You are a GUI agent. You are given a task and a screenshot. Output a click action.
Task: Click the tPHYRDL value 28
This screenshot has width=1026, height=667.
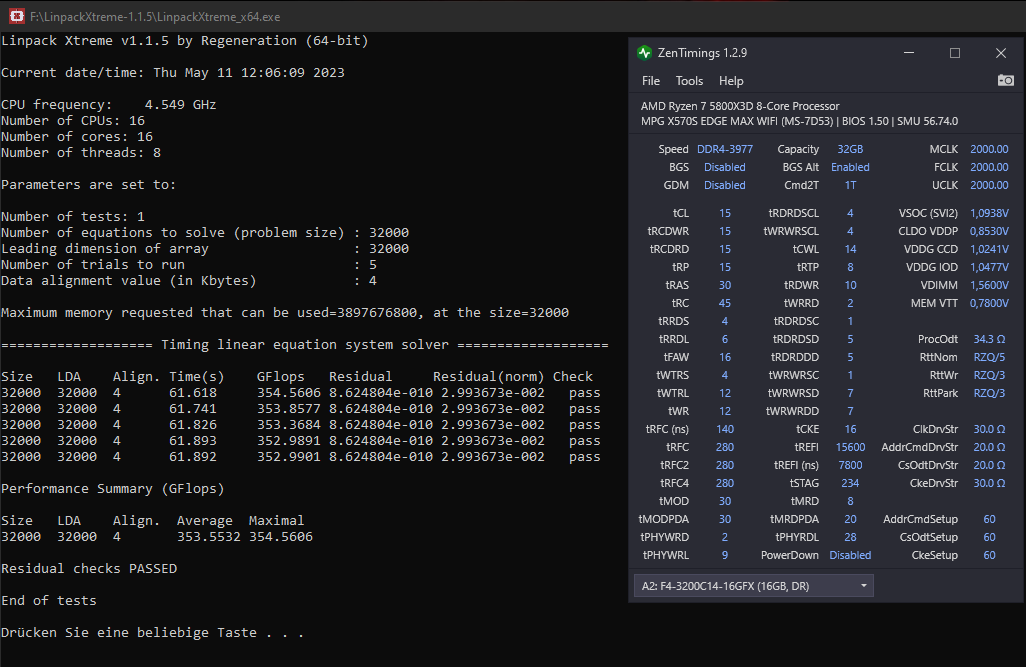tap(850, 537)
